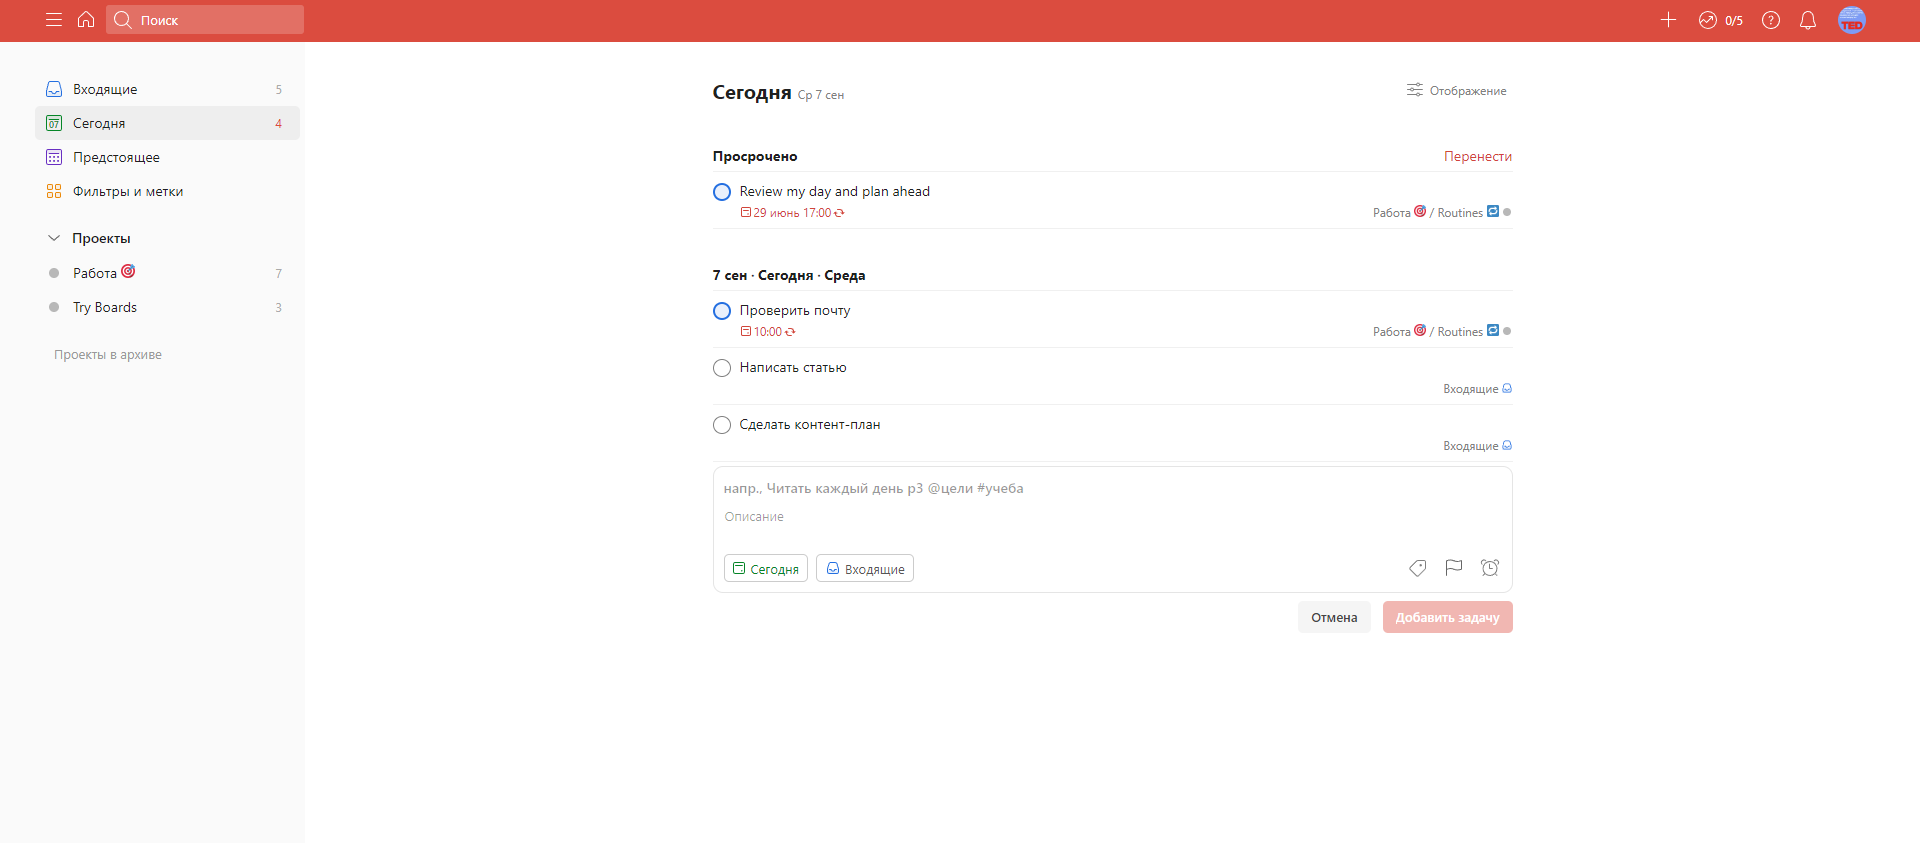
Task: Click the Просрочено section header
Action: 755,157
